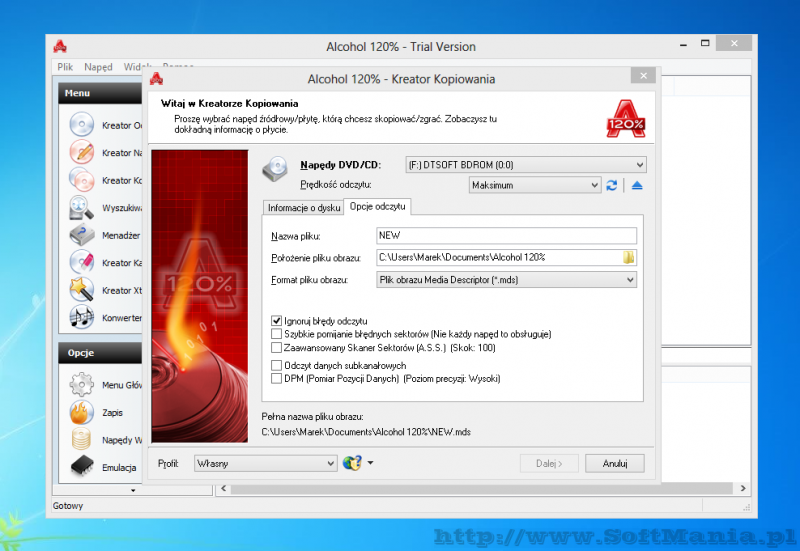This screenshot has width=800, height=551.
Task: Click the Kreator Kasowania eraser disc icon
Action: tap(82, 262)
